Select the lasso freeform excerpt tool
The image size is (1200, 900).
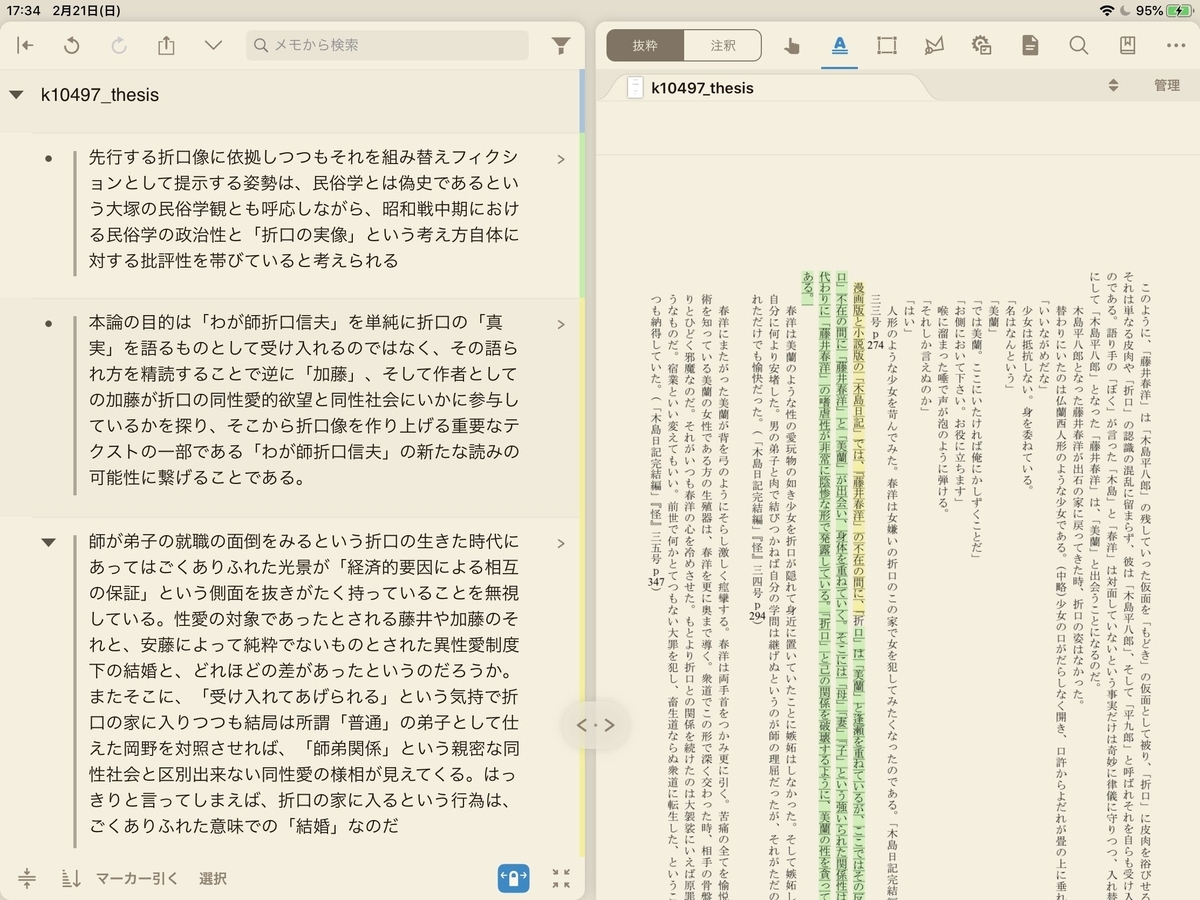tap(935, 45)
